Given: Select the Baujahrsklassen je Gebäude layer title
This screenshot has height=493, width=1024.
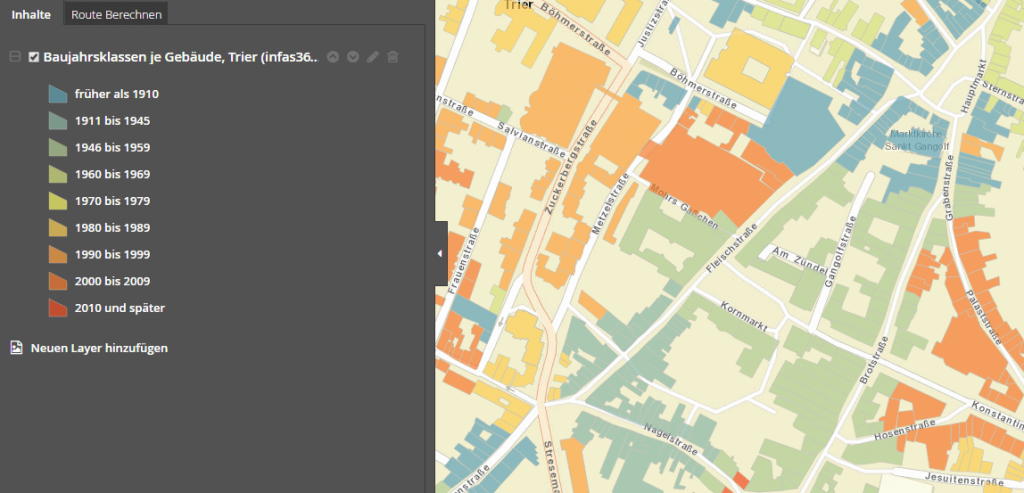Looking at the screenshot, I should tap(180, 58).
